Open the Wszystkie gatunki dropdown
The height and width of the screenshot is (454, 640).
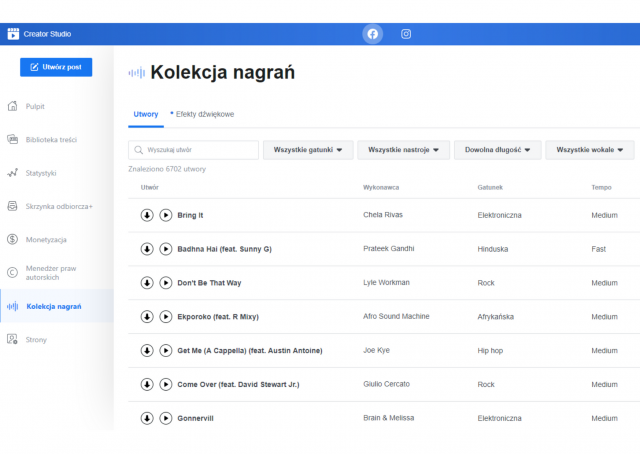[308, 150]
